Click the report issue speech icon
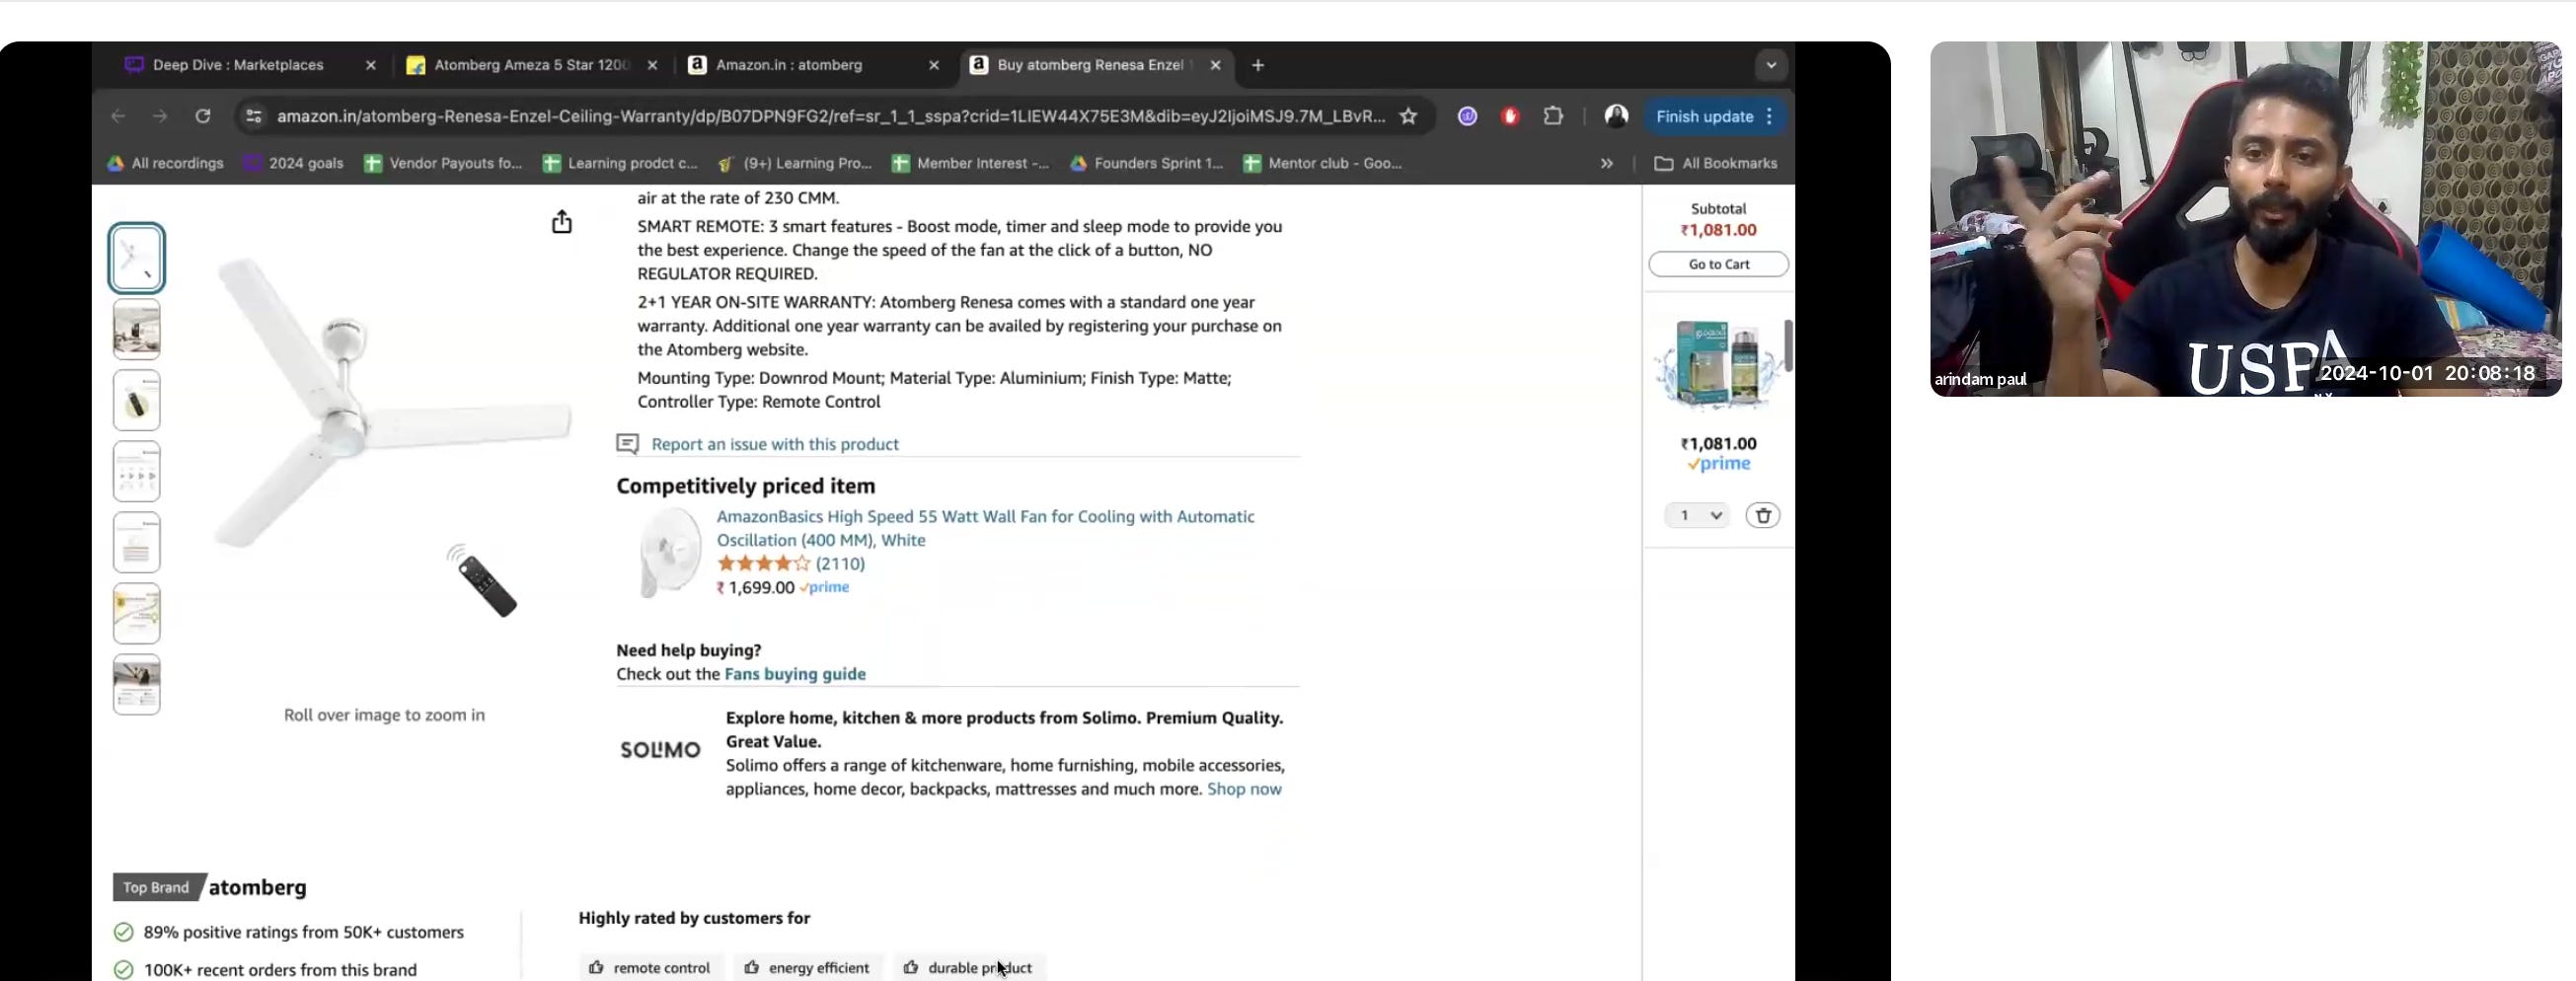The width and height of the screenshot is (2576, 981). [627, 443]
